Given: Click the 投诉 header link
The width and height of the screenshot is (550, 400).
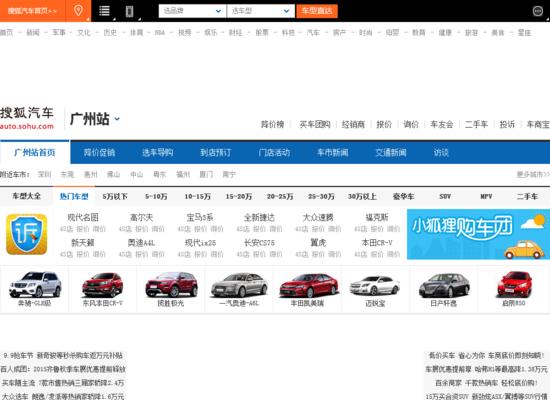Looking at the screenshot, I should click(507, 124).
